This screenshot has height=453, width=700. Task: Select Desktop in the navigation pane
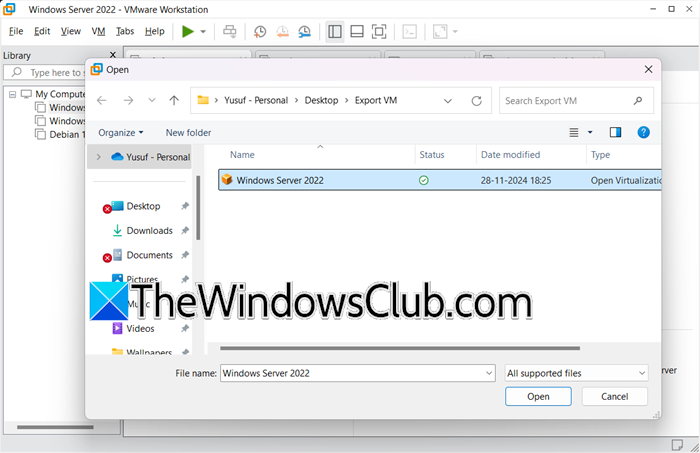143,206
